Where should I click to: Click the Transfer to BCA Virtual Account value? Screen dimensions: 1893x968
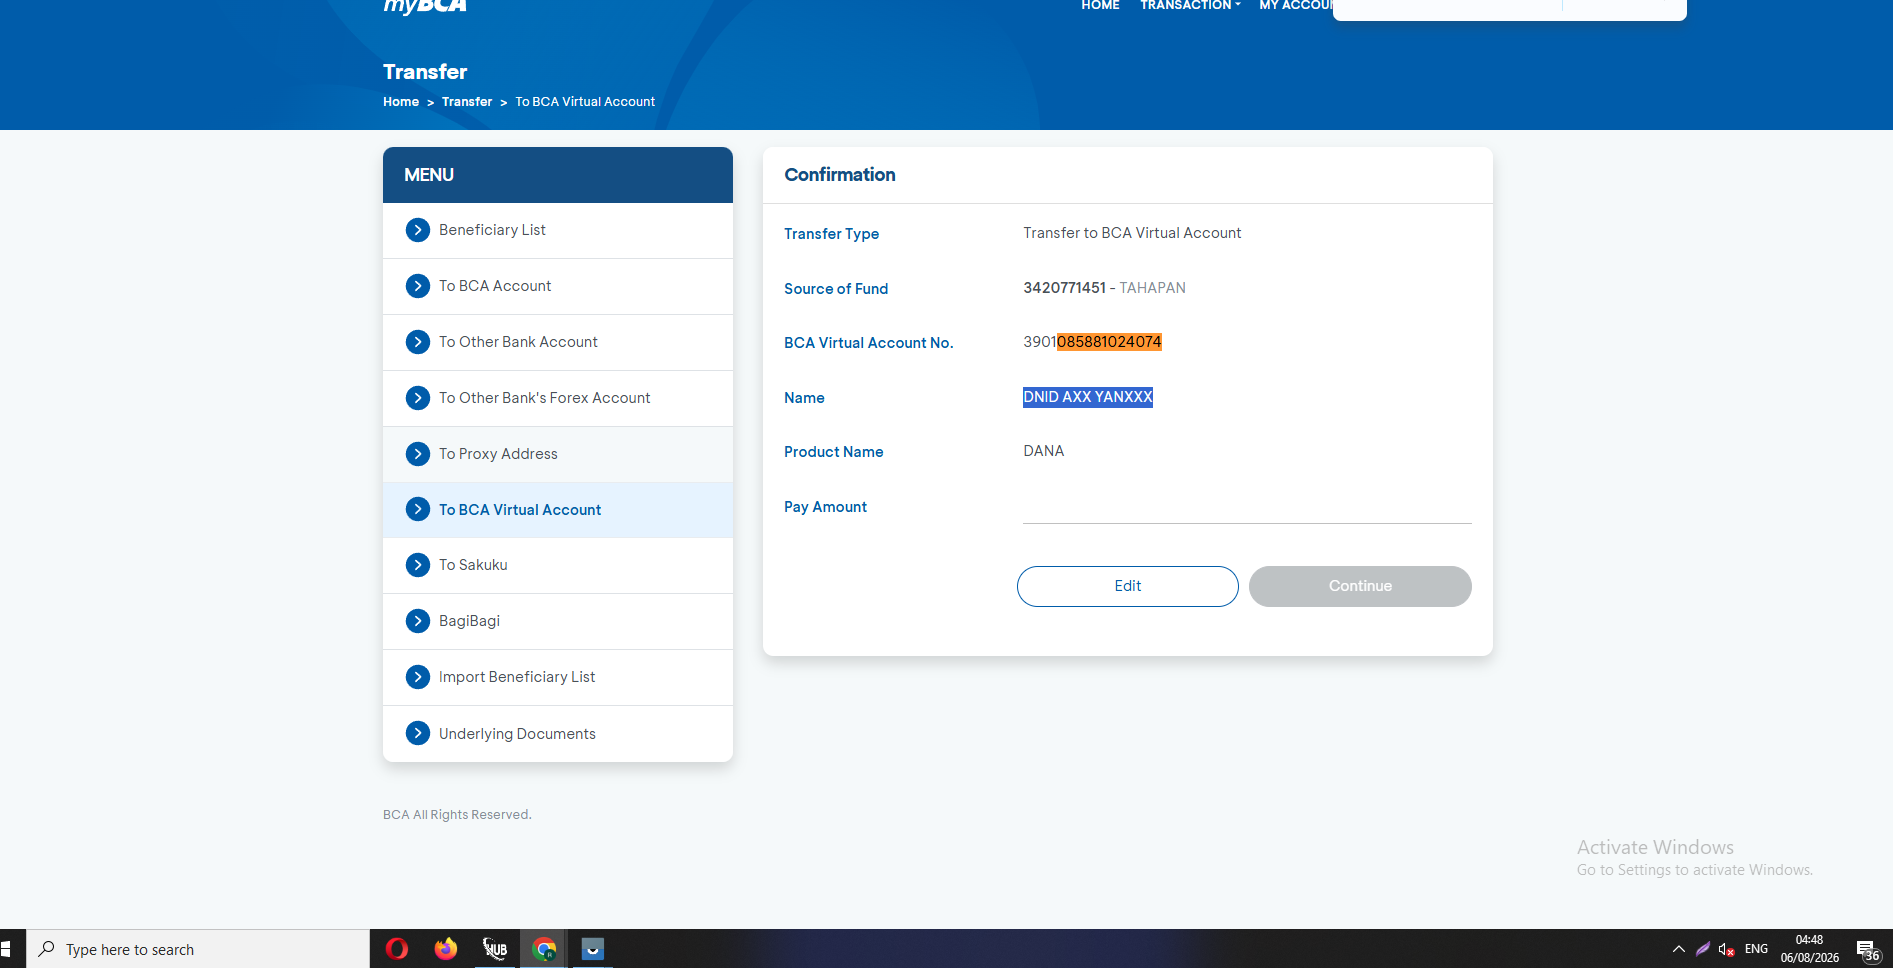[x=1132, y=233]
